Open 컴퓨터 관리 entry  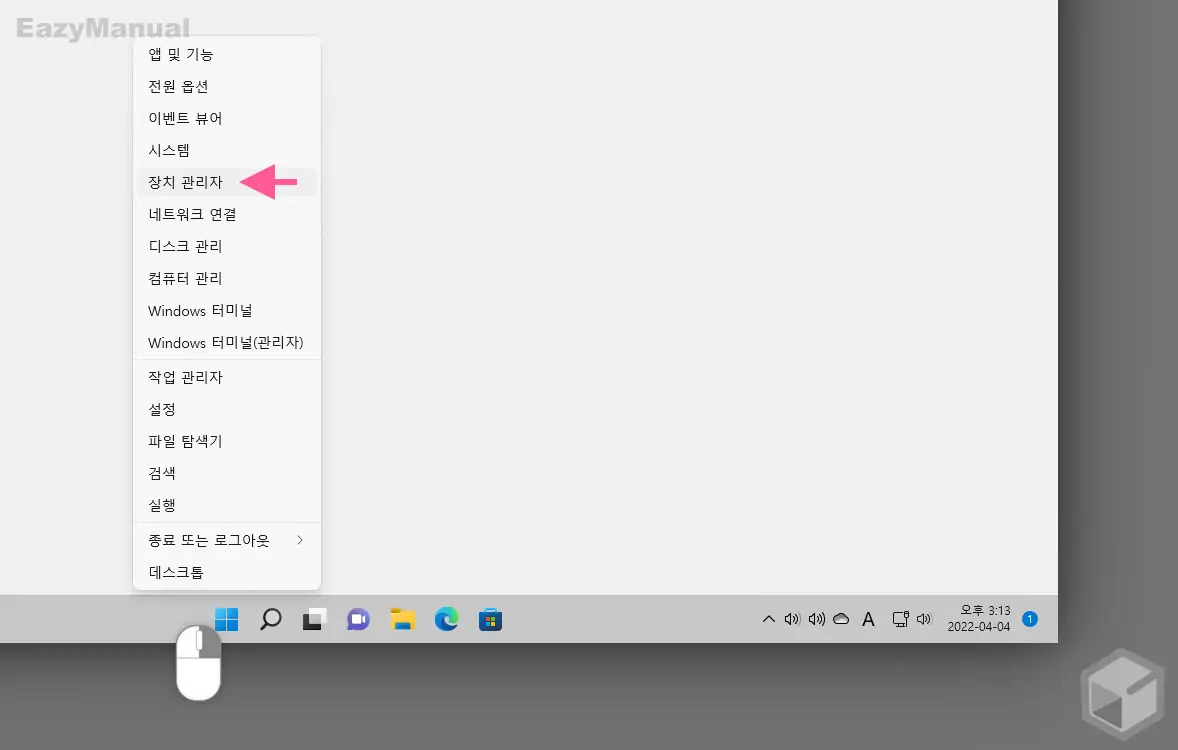click(x=227, y=278)
